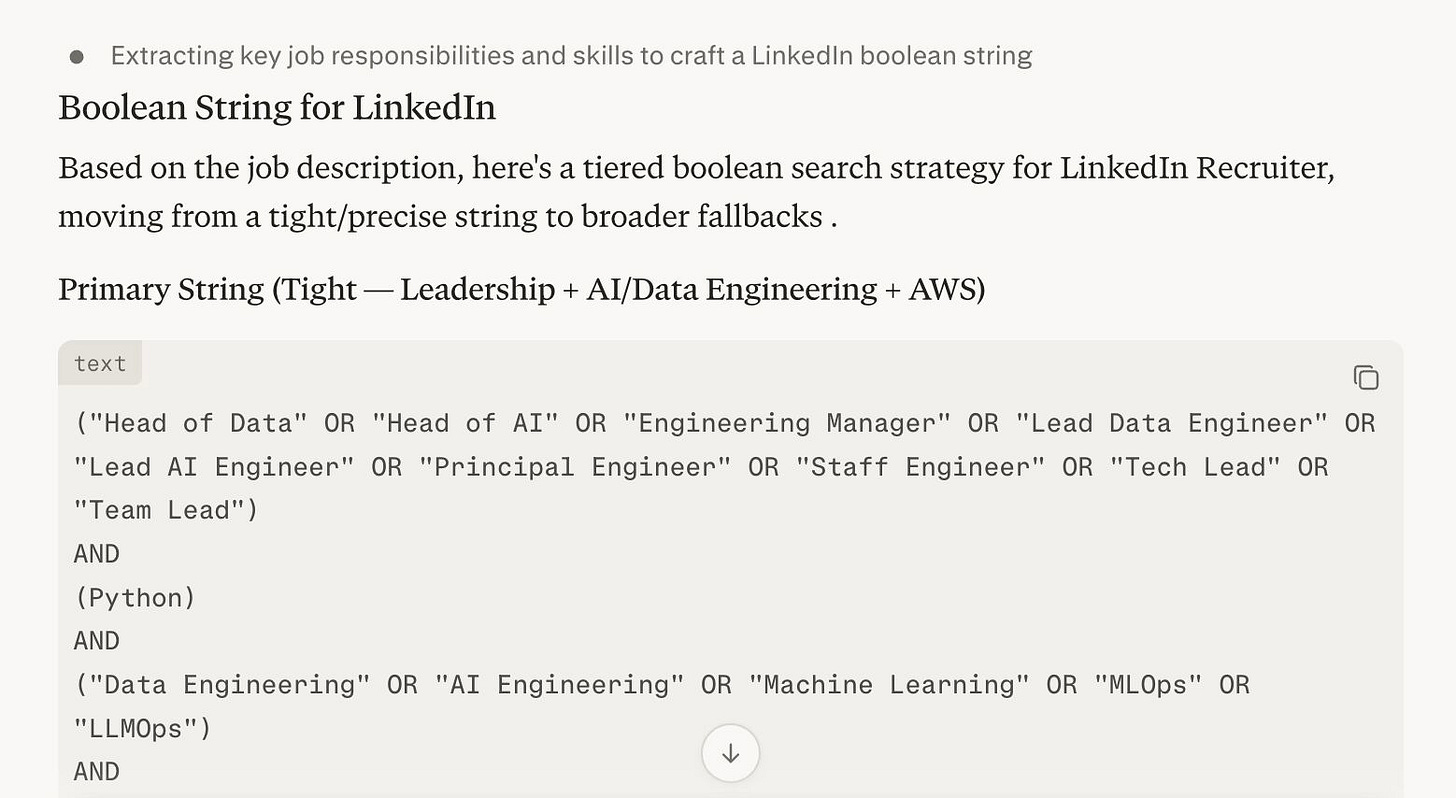Click "Head of AI" in the code
The image size is (1456, 798).
click(465, 423)
